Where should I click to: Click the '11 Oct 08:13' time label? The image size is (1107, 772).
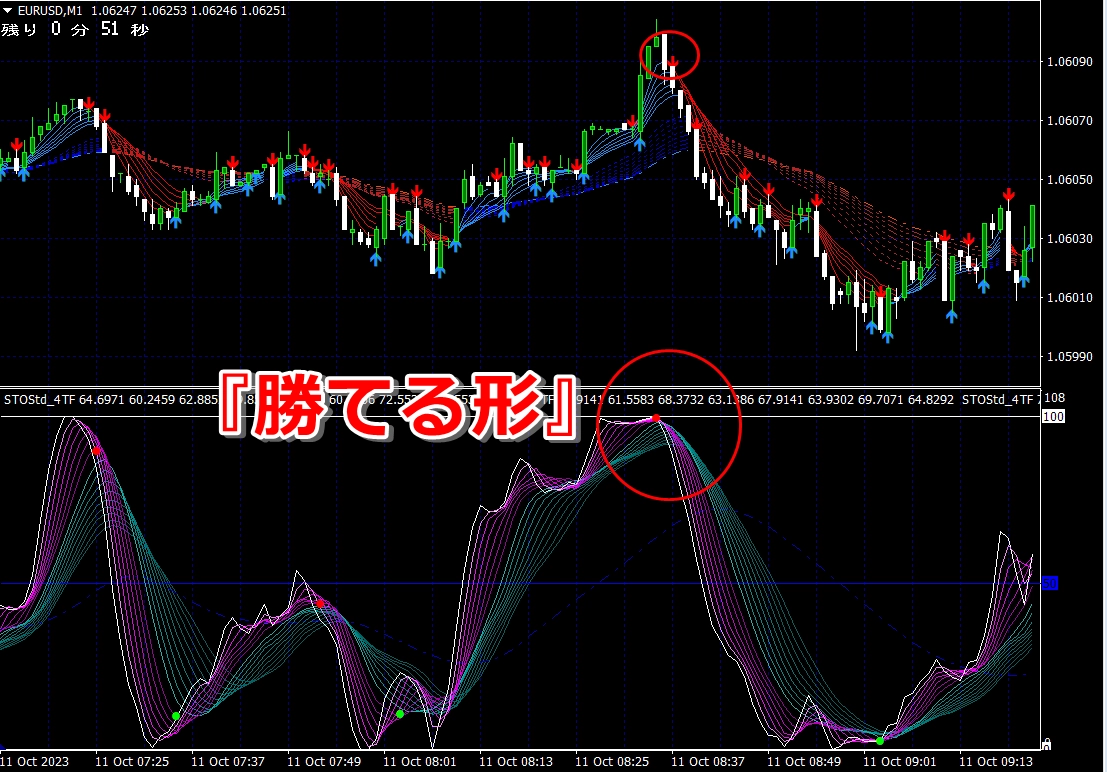(x=516, y=761)
